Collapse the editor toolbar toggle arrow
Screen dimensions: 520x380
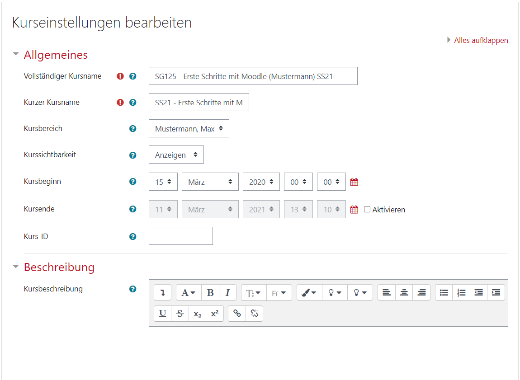point(163,293)
